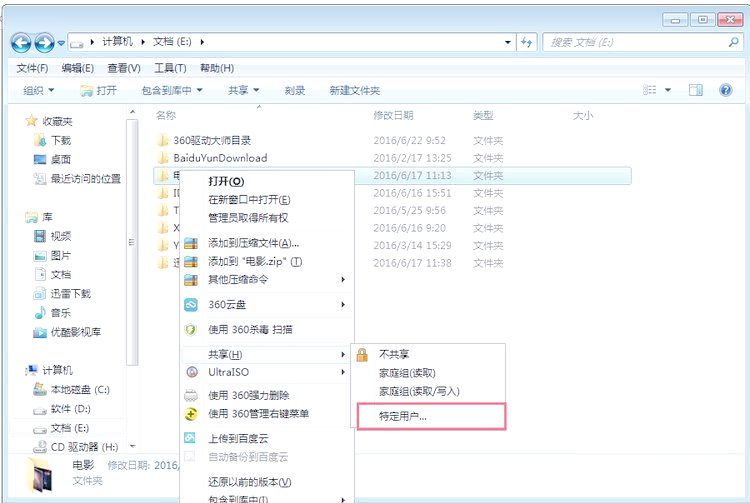The width and height of the screenshot is (750, 503).
Task: Click the magnifier search icon
Action: [x=733, y=42]
